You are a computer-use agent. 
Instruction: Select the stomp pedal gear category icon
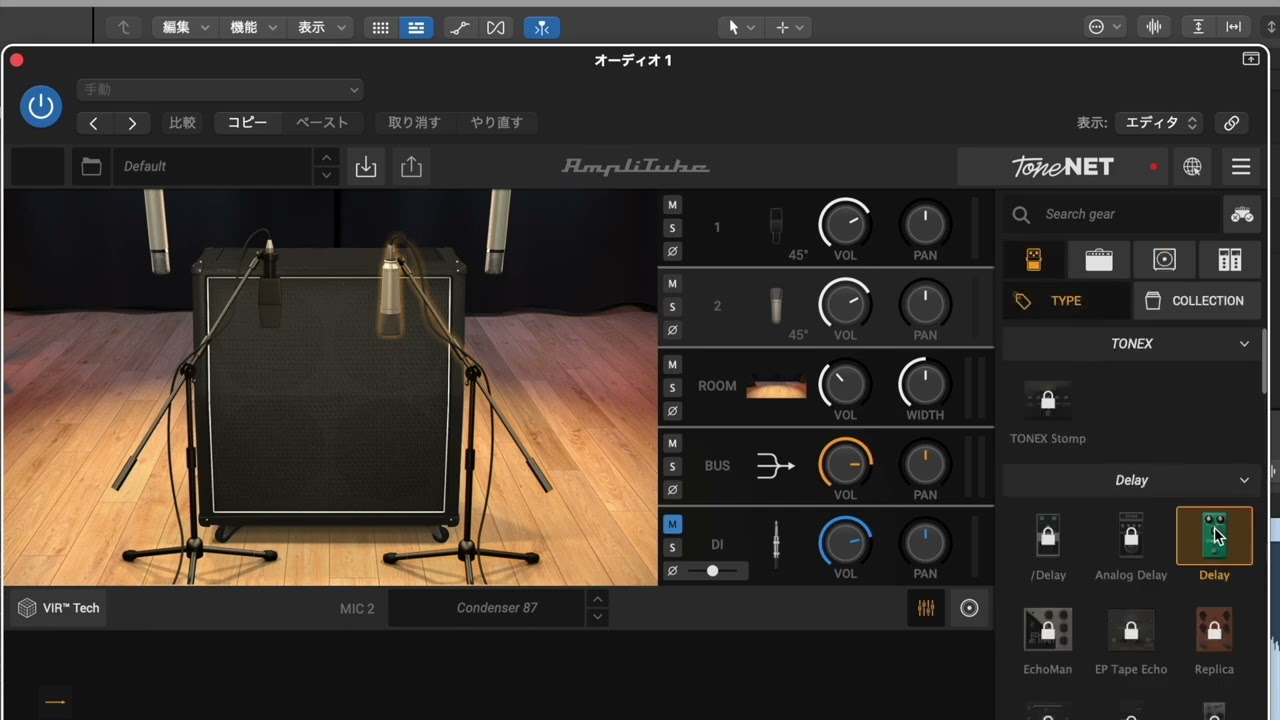[x=1034, y=260]
